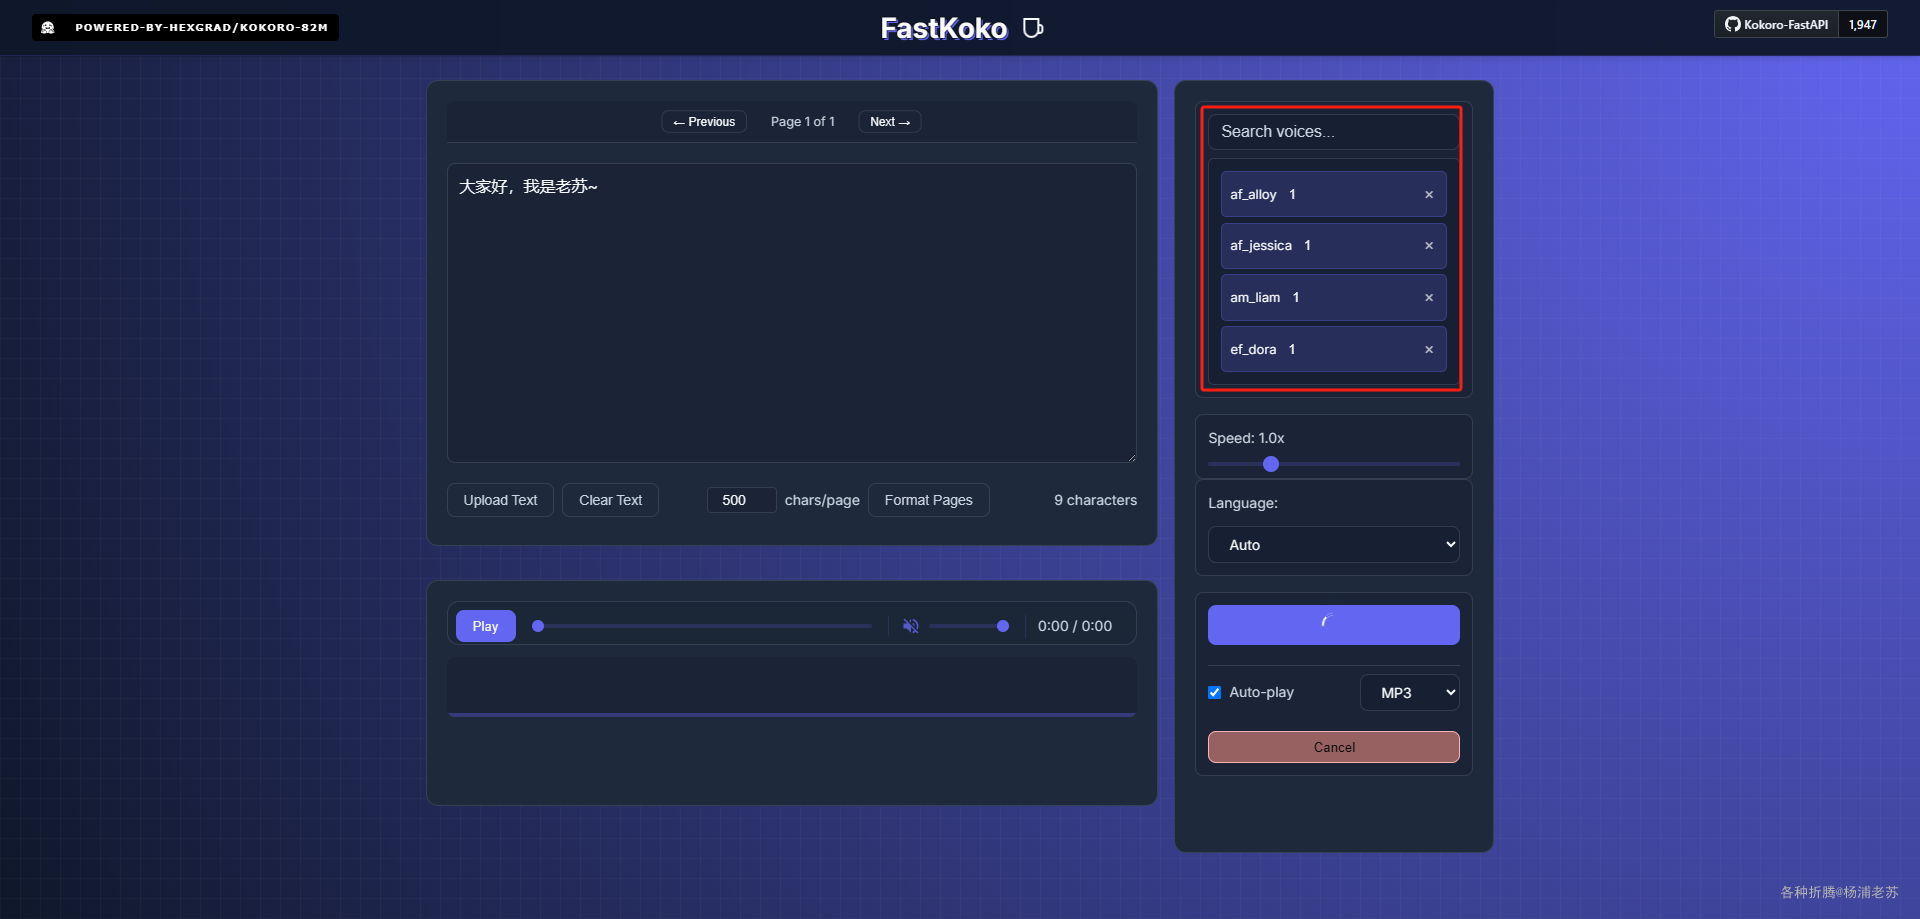Mute audio with the speaker icon
1920x919 pixels.
click(911, 626)
